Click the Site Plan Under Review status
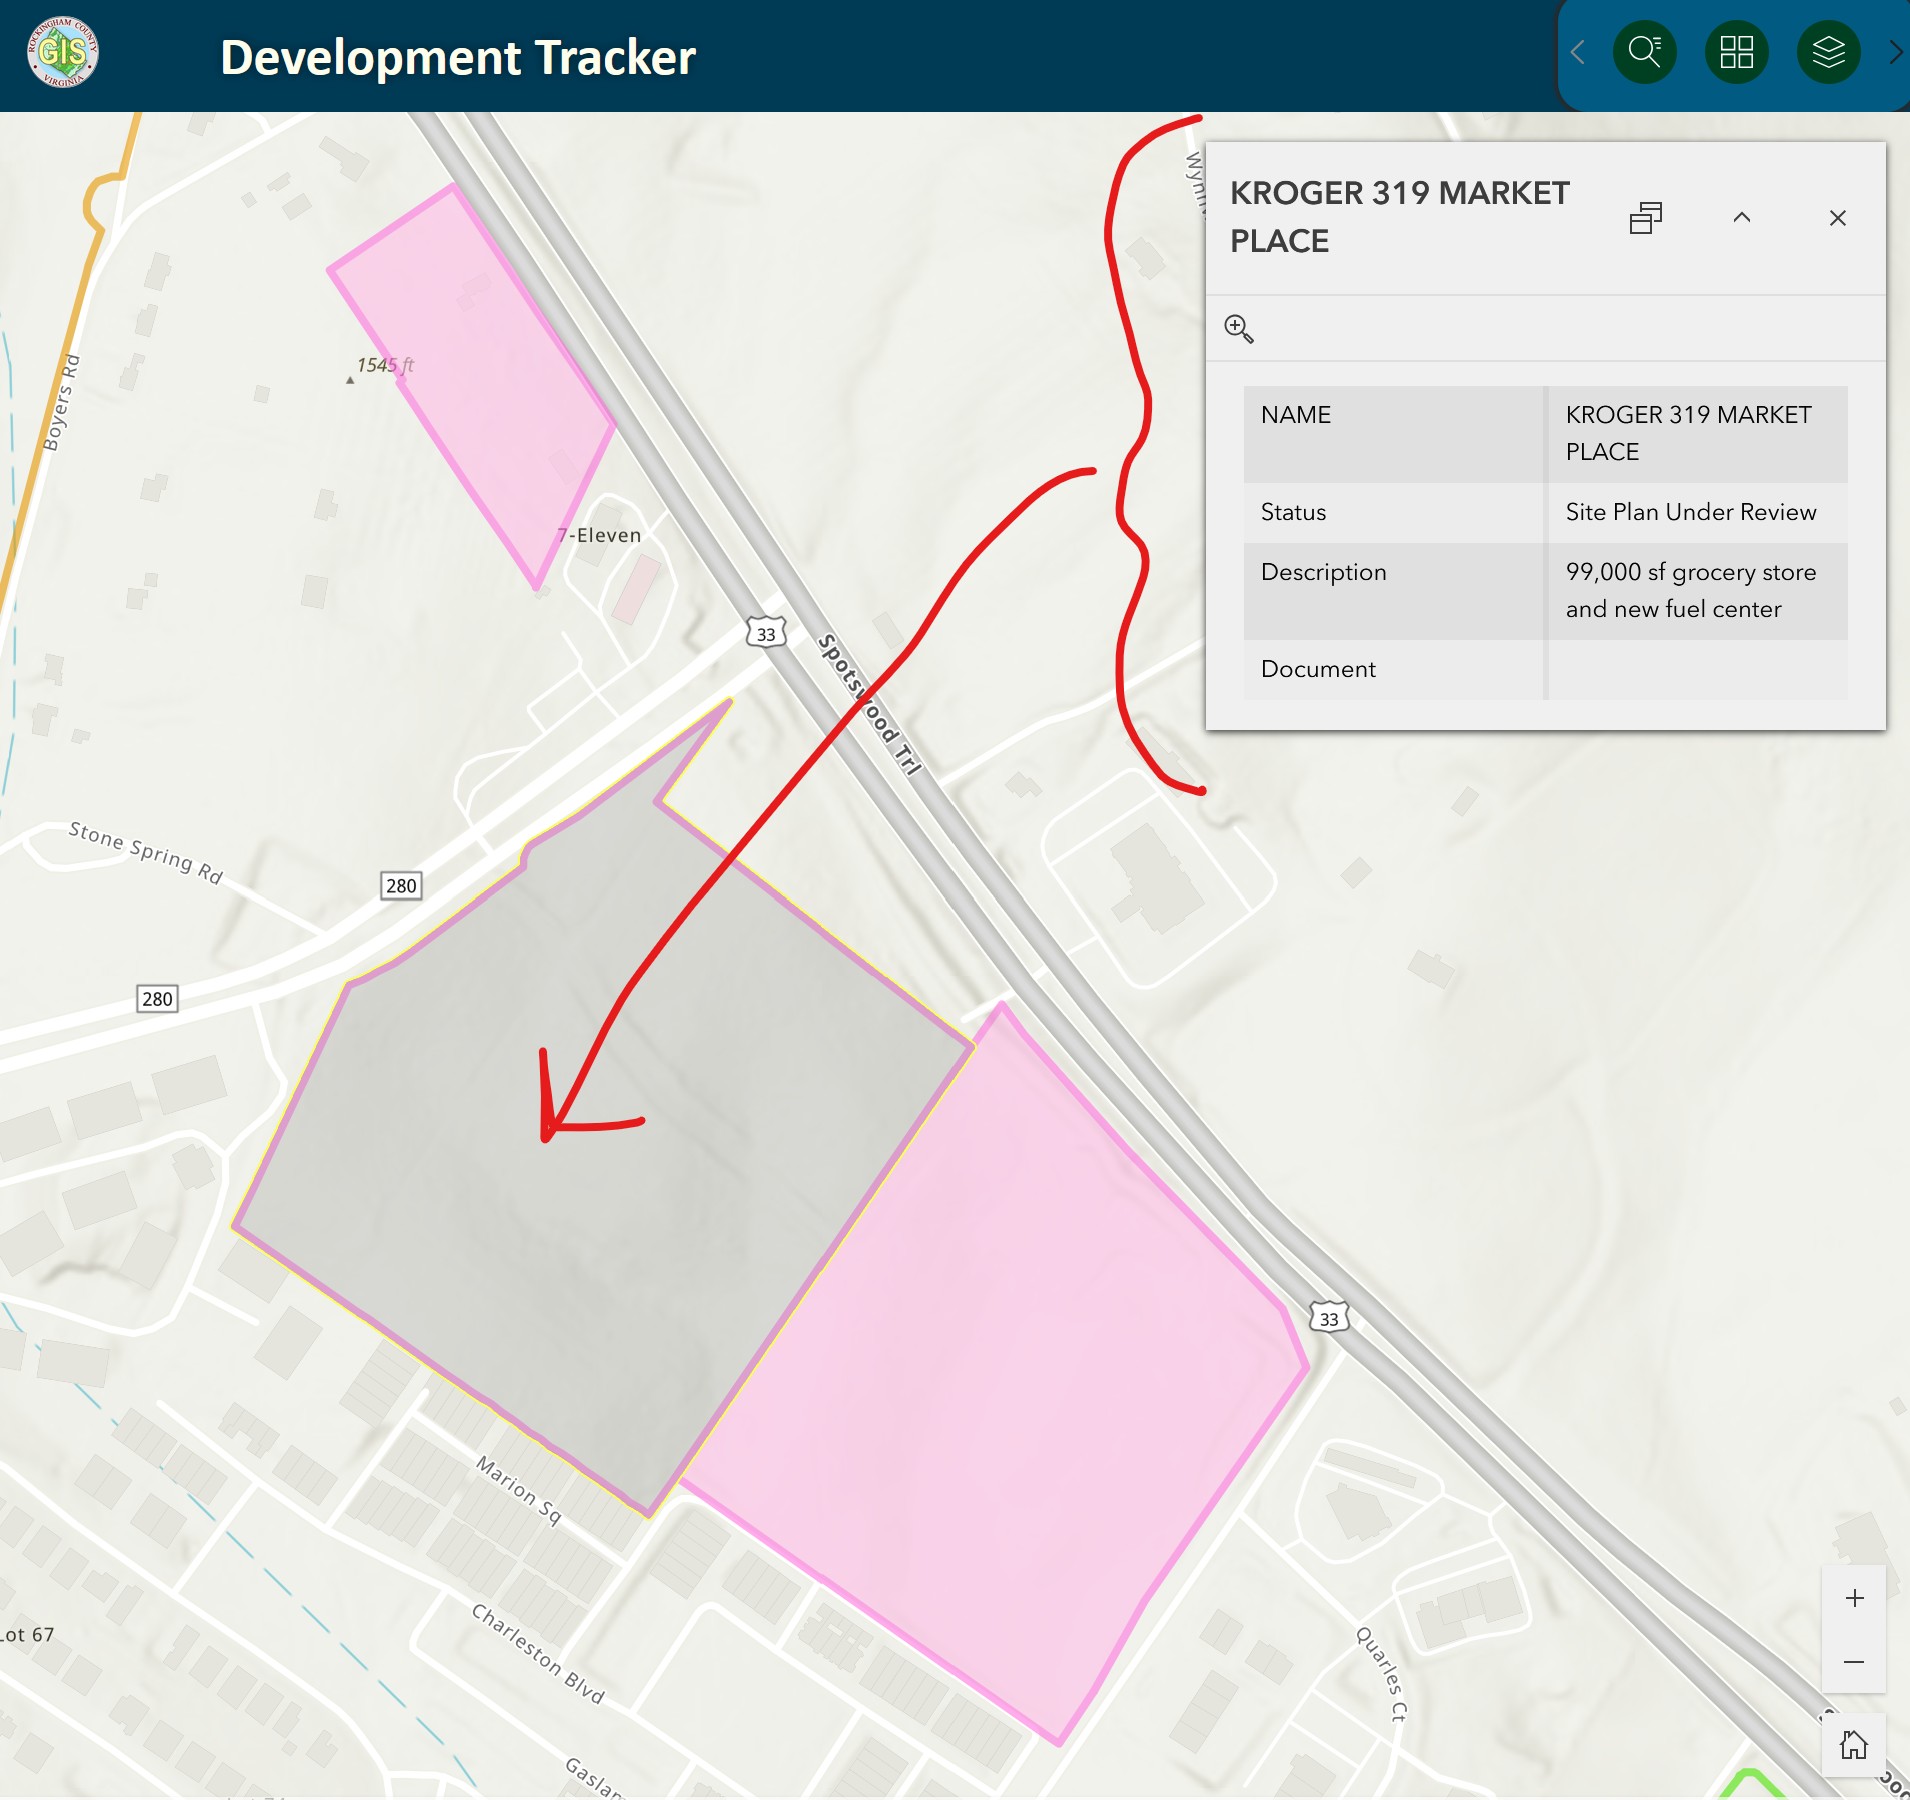 click(x=1690, y=512)
